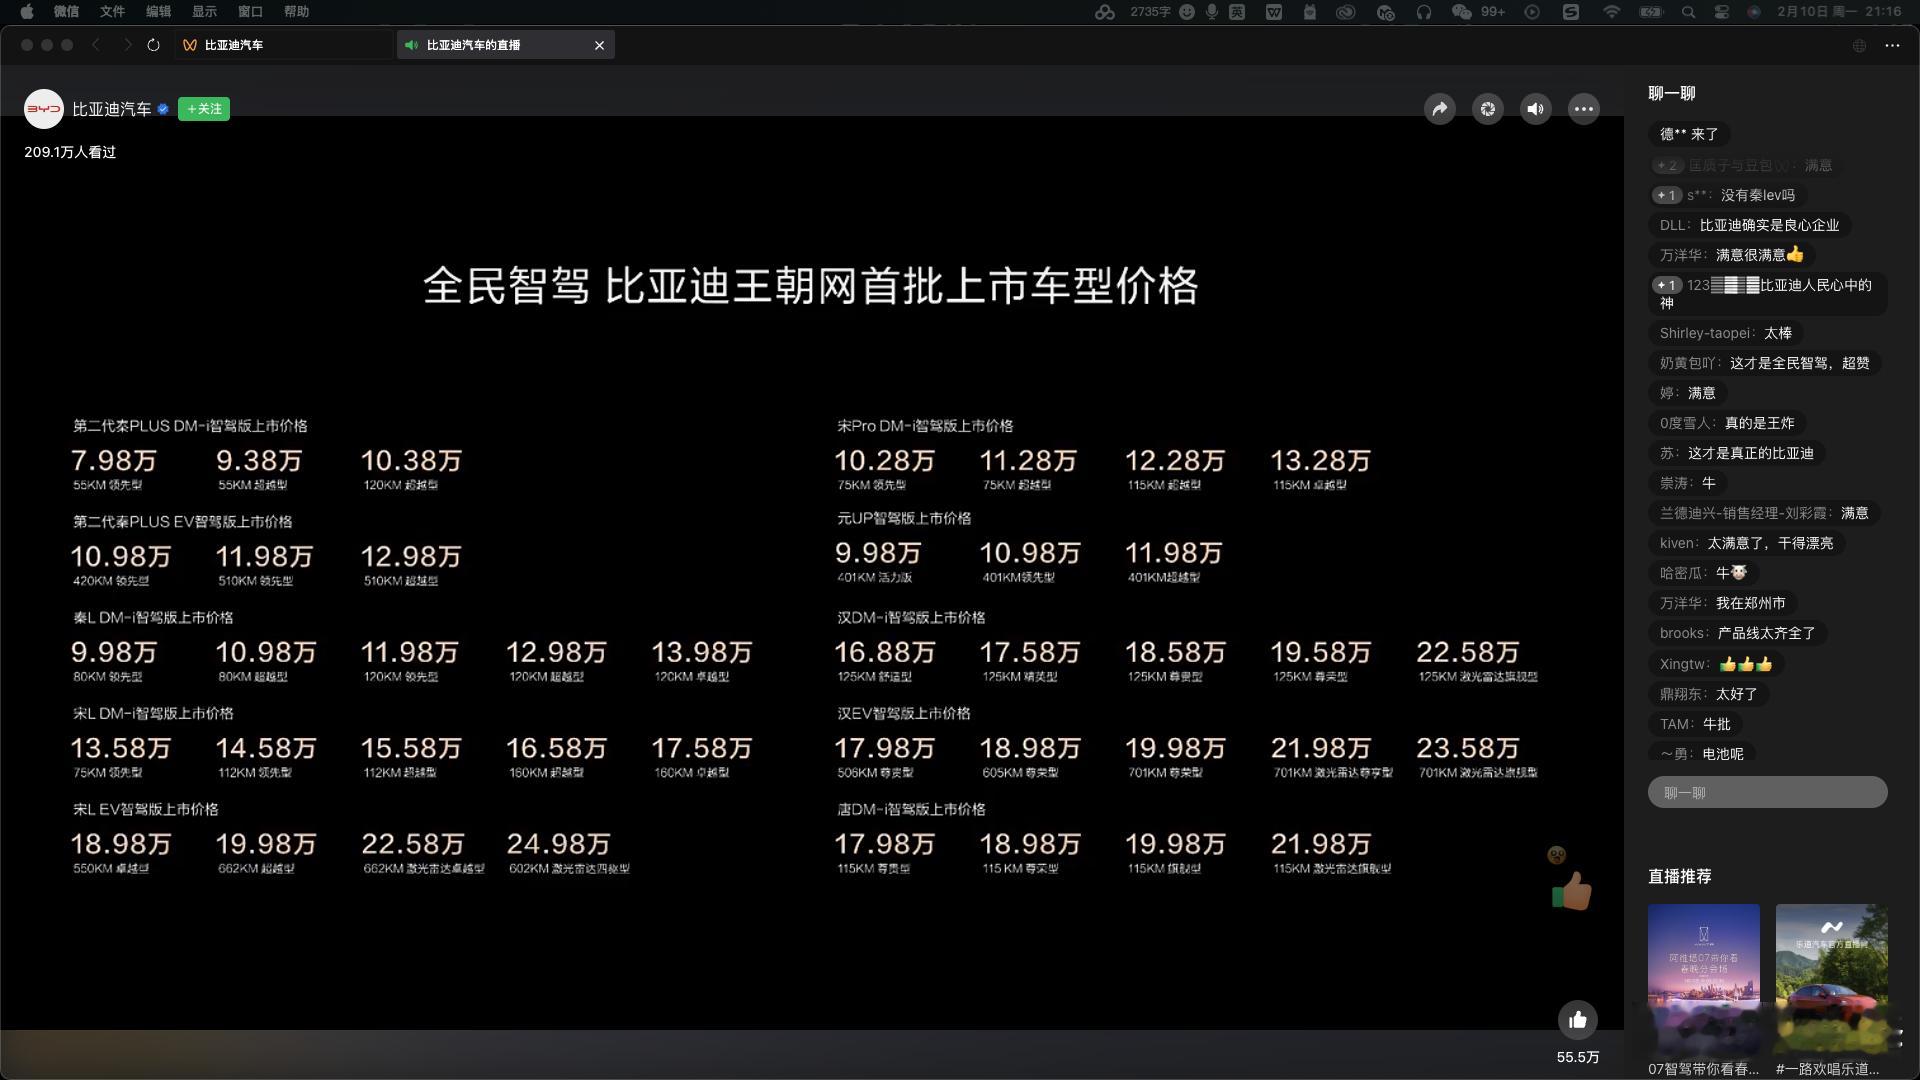Screen dimensions: 1920x1080
Task: Select comment 太满意了，干得漂亮
Action: (1746, 543)
